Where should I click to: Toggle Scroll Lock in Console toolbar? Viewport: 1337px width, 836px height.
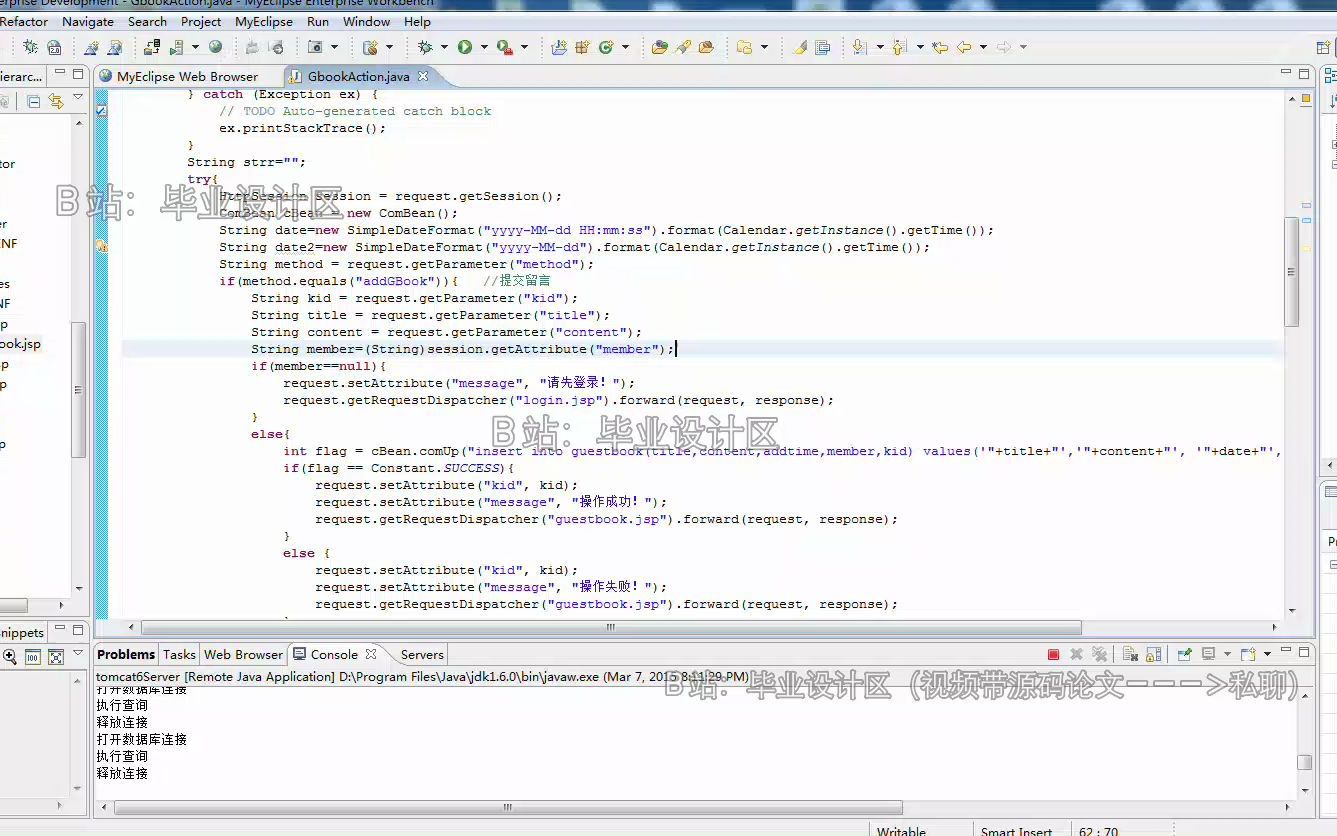point(1153,654)
